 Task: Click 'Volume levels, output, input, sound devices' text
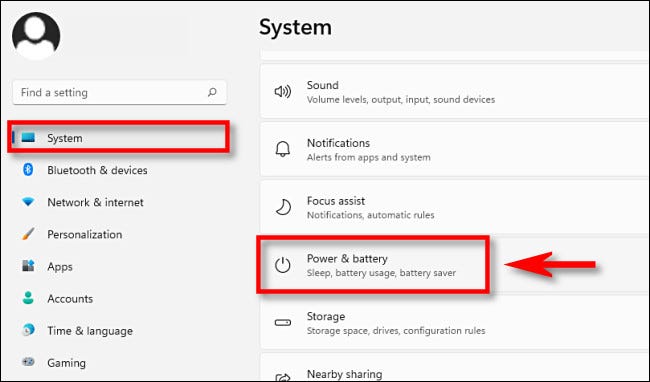(x=401, y=99)
